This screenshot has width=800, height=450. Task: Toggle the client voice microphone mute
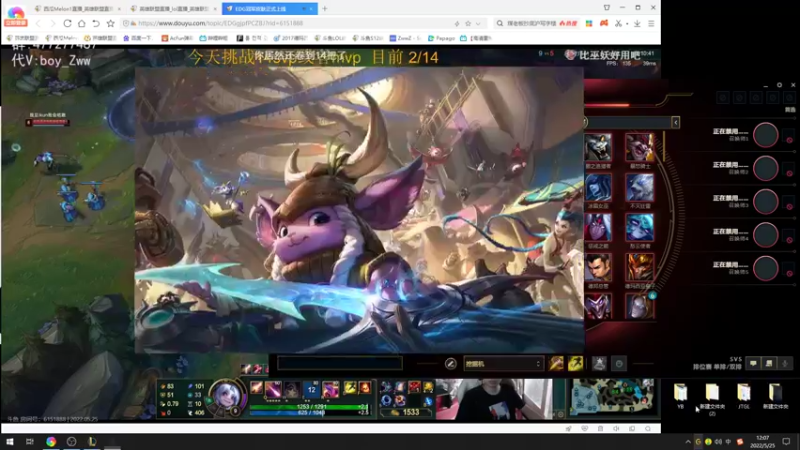point(785,363)
